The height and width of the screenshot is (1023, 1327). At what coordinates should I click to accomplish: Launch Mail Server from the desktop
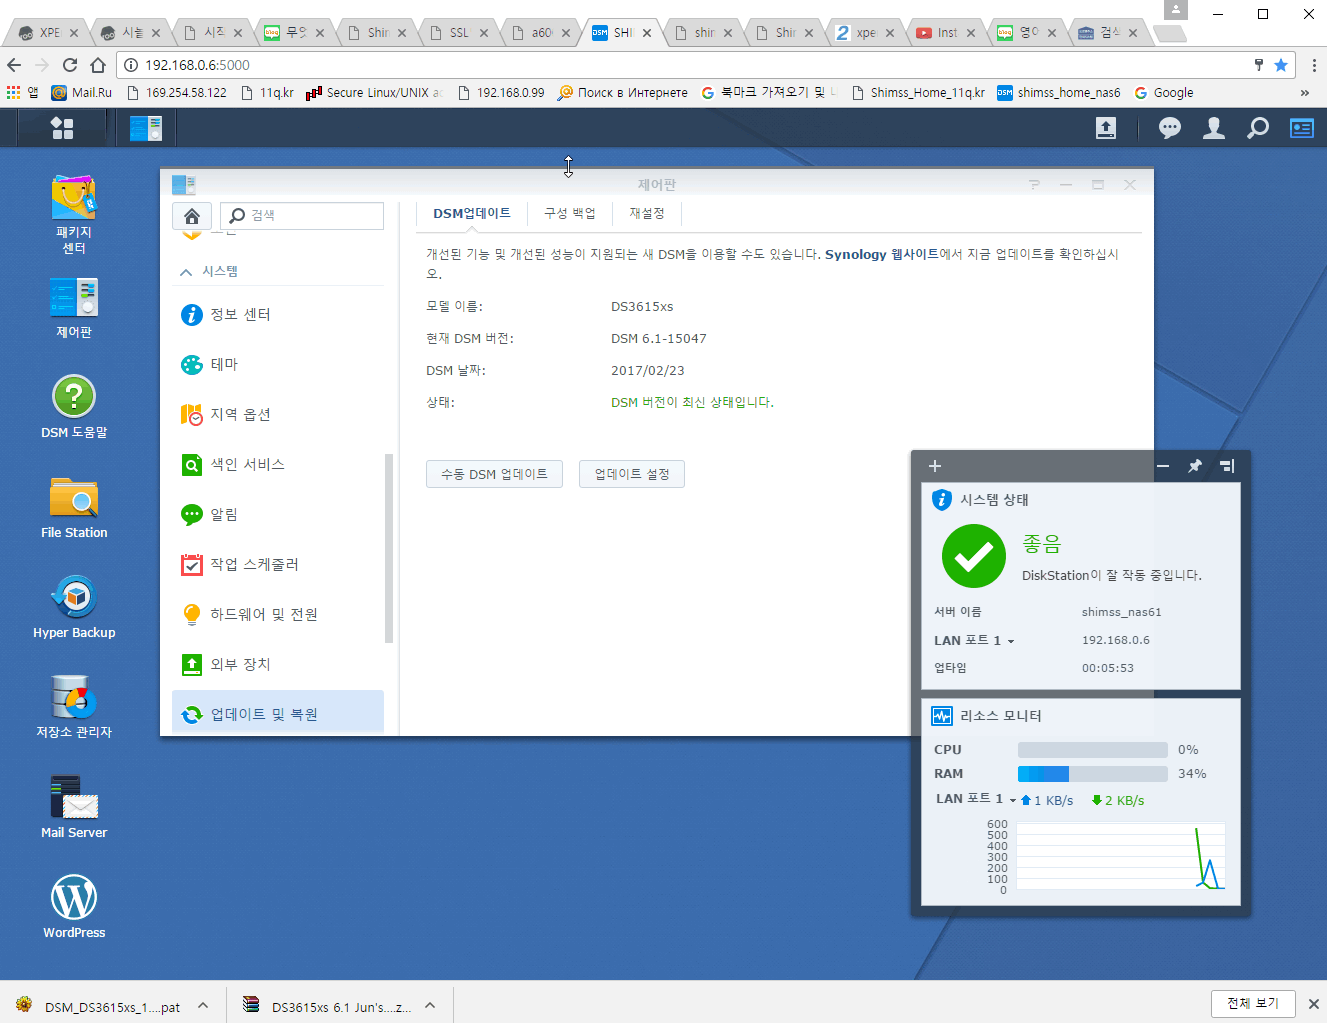(x=74, y=807)
